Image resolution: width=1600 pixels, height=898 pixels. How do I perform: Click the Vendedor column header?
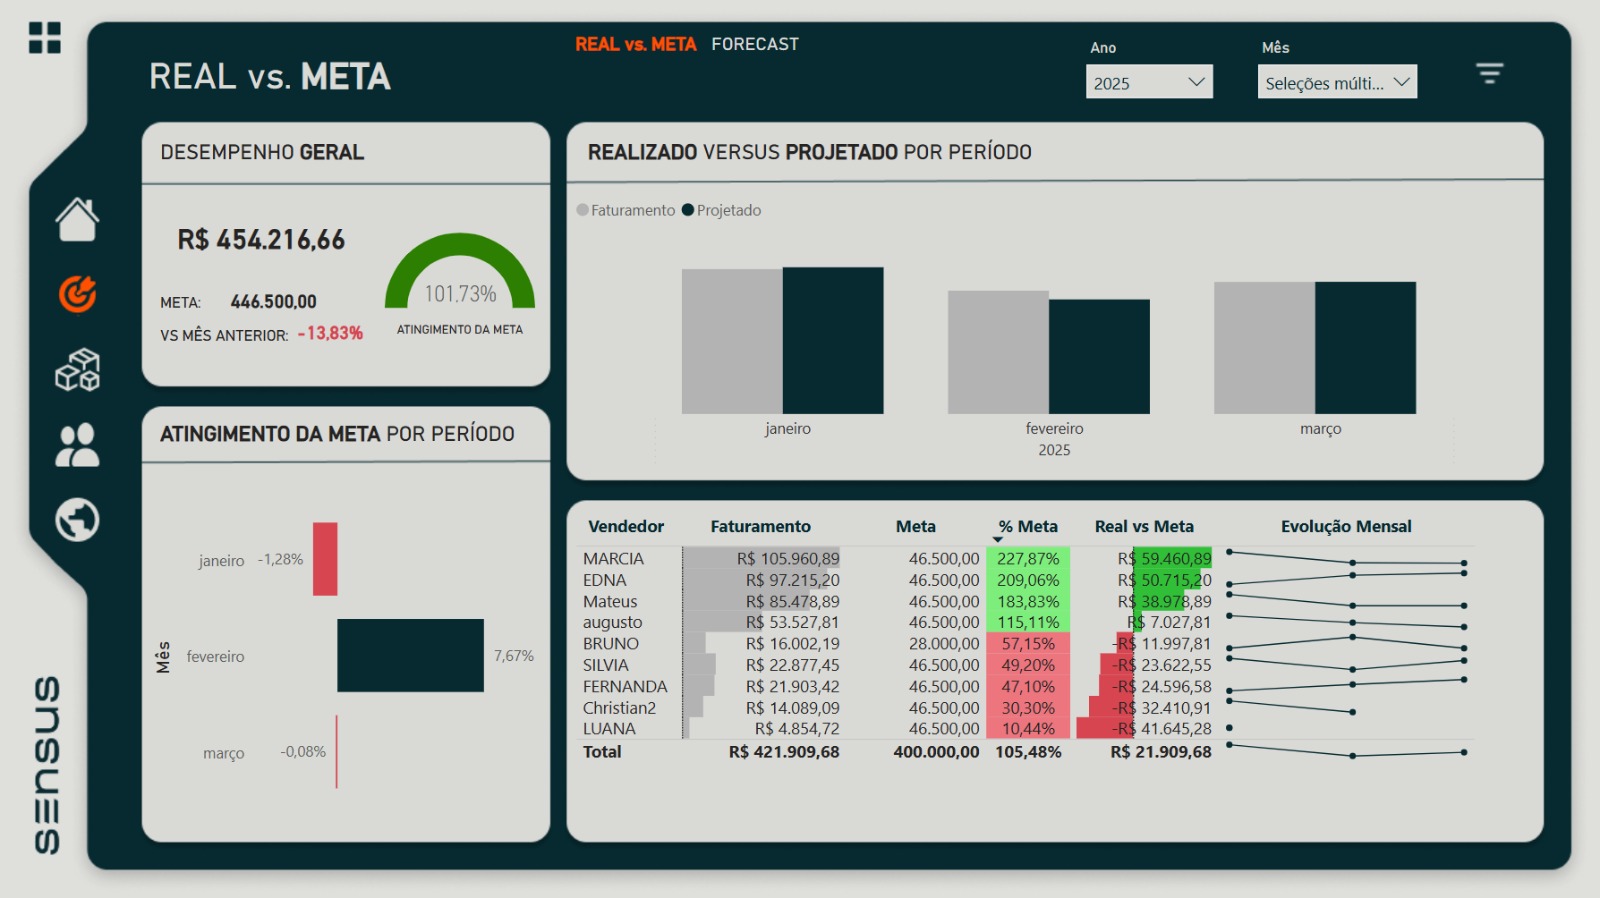626,526
